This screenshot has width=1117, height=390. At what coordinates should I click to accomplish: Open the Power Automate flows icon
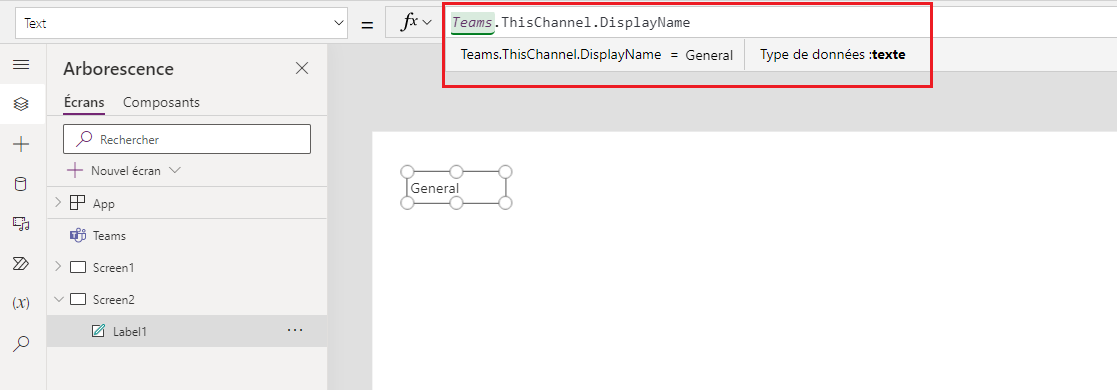21,264
